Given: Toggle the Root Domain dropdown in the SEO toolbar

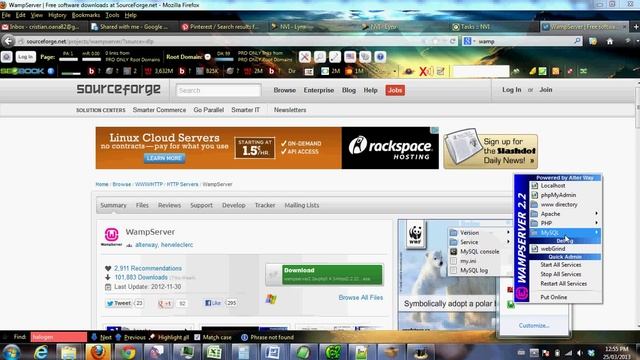Looking at the screenshot, I should 207,57.
